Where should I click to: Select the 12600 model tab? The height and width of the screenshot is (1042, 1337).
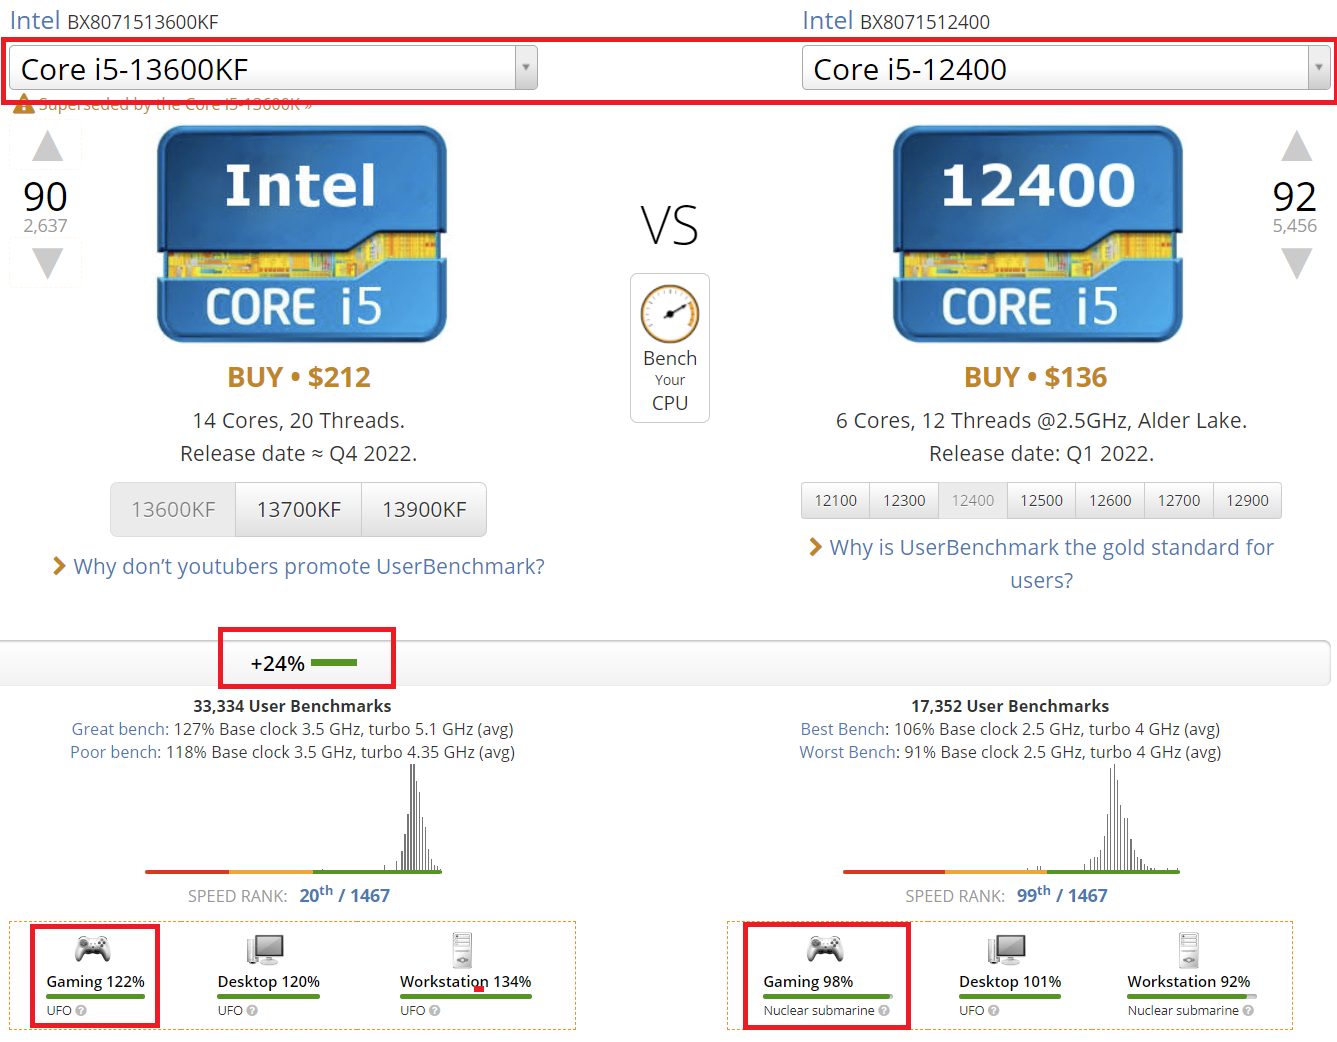point(1110,501)
